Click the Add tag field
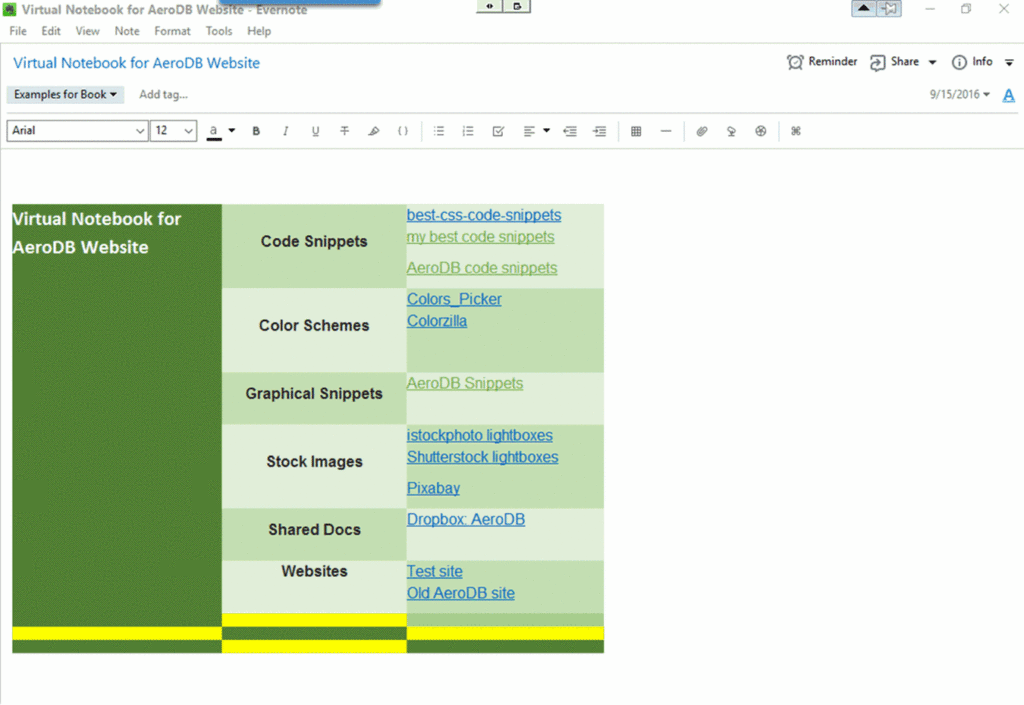Screen dimensions: 1024x705 pyautogui.click(x=163, y=95)
